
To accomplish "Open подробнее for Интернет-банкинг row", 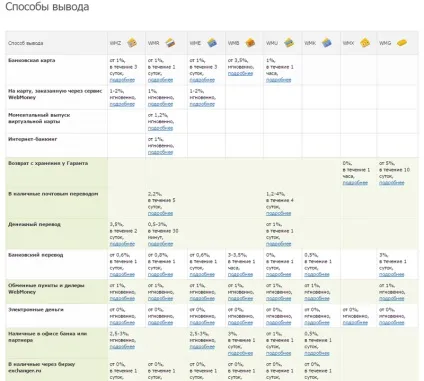I will (x=160, y=152).
